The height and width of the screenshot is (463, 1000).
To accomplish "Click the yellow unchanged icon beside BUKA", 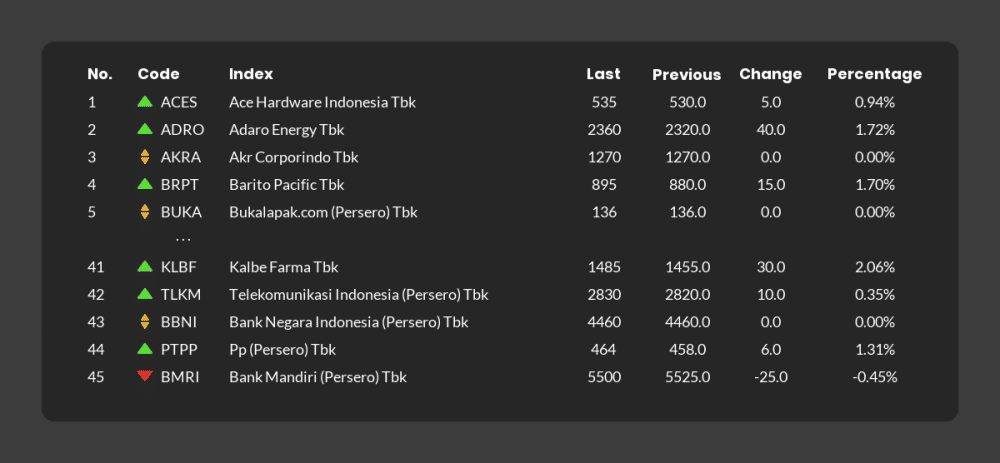I will tap(145, 212).
